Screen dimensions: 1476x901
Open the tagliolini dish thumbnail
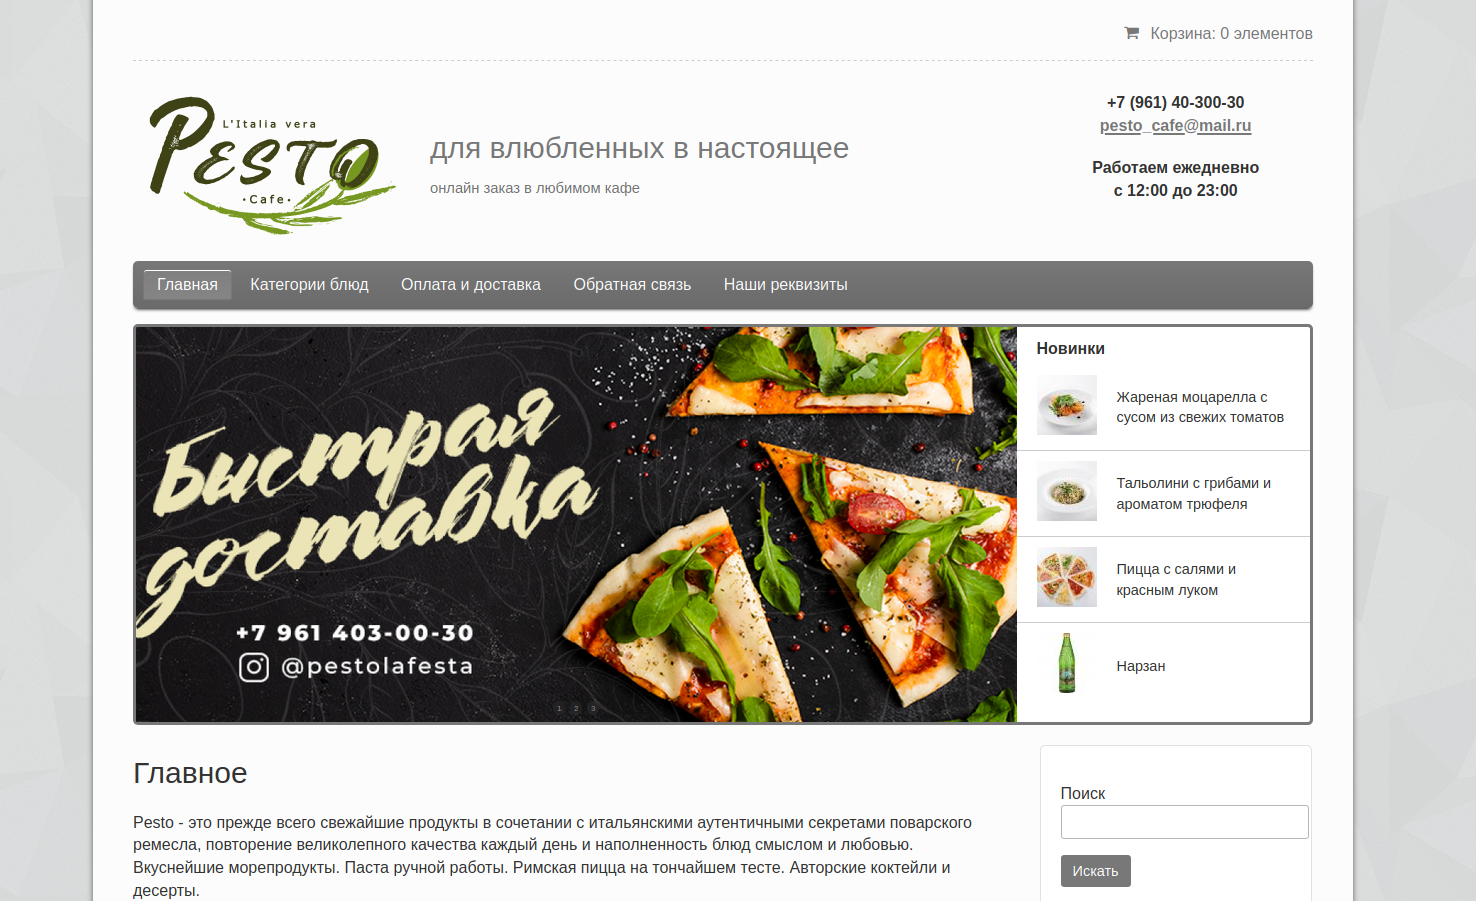1066,491
